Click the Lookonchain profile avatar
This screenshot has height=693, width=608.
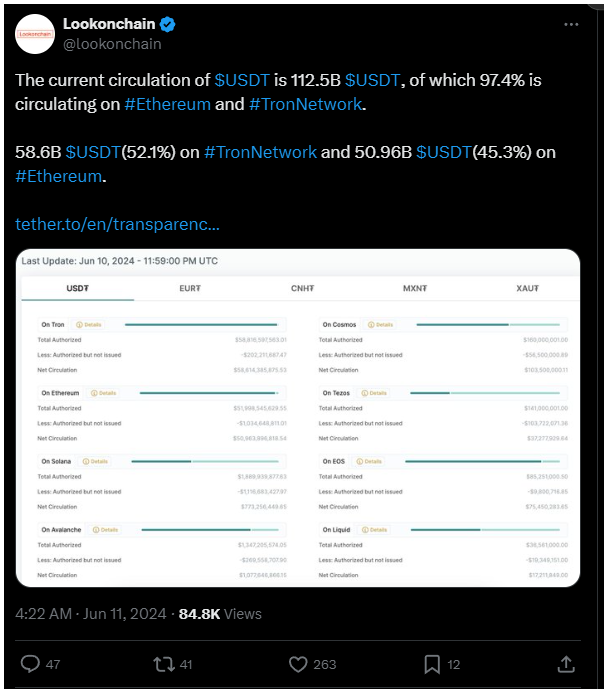tap(36, 34)
